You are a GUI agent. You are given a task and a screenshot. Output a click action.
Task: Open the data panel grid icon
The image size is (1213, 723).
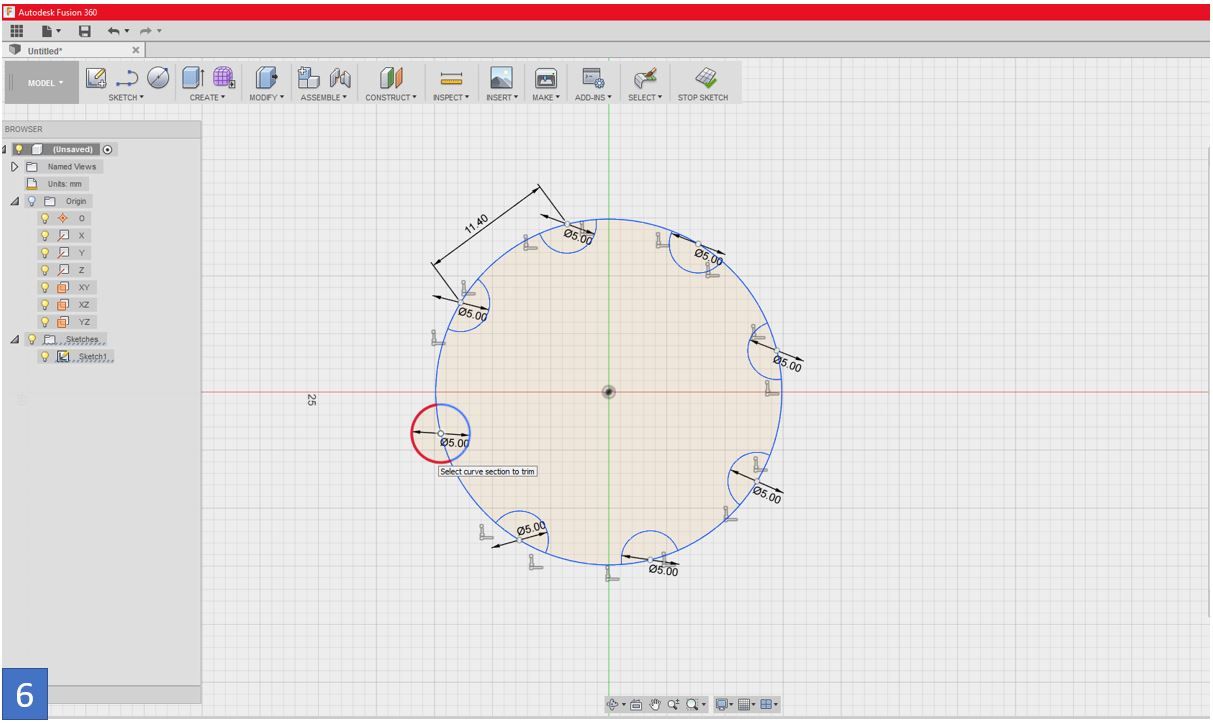click(17, 31)
